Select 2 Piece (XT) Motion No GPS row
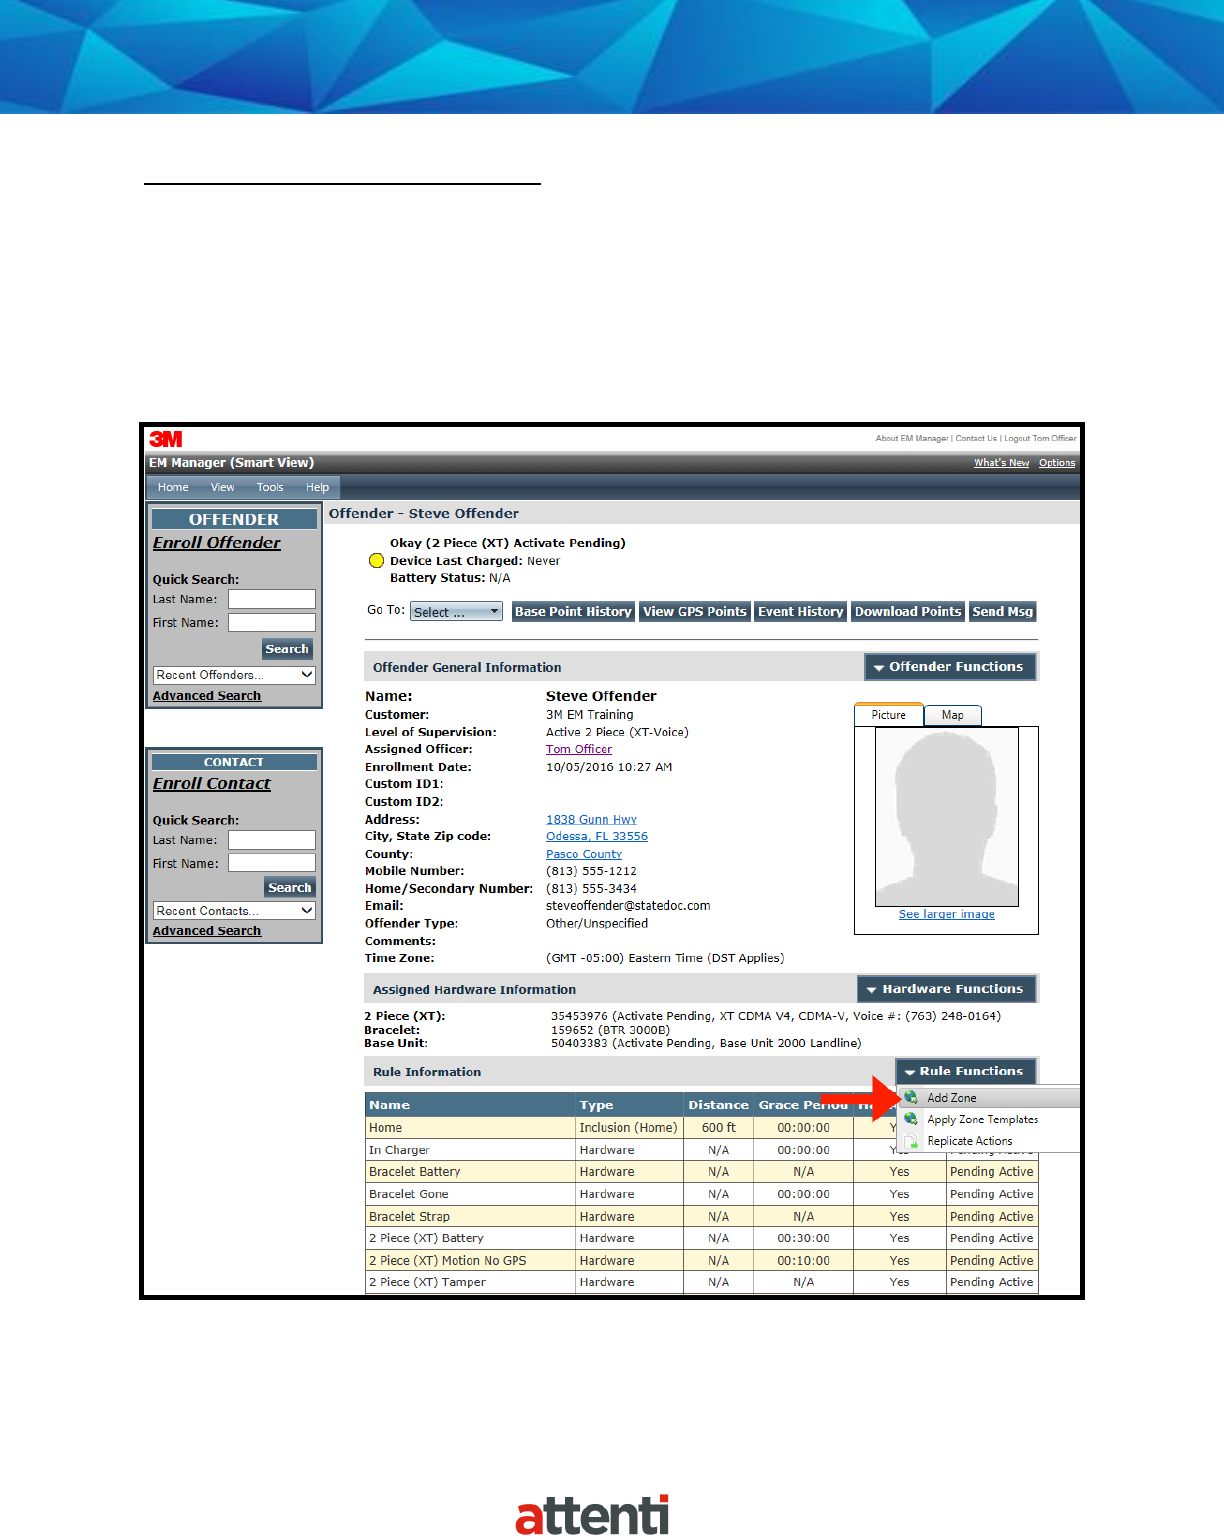The image size is (1224, 1536). (702, 1261)
